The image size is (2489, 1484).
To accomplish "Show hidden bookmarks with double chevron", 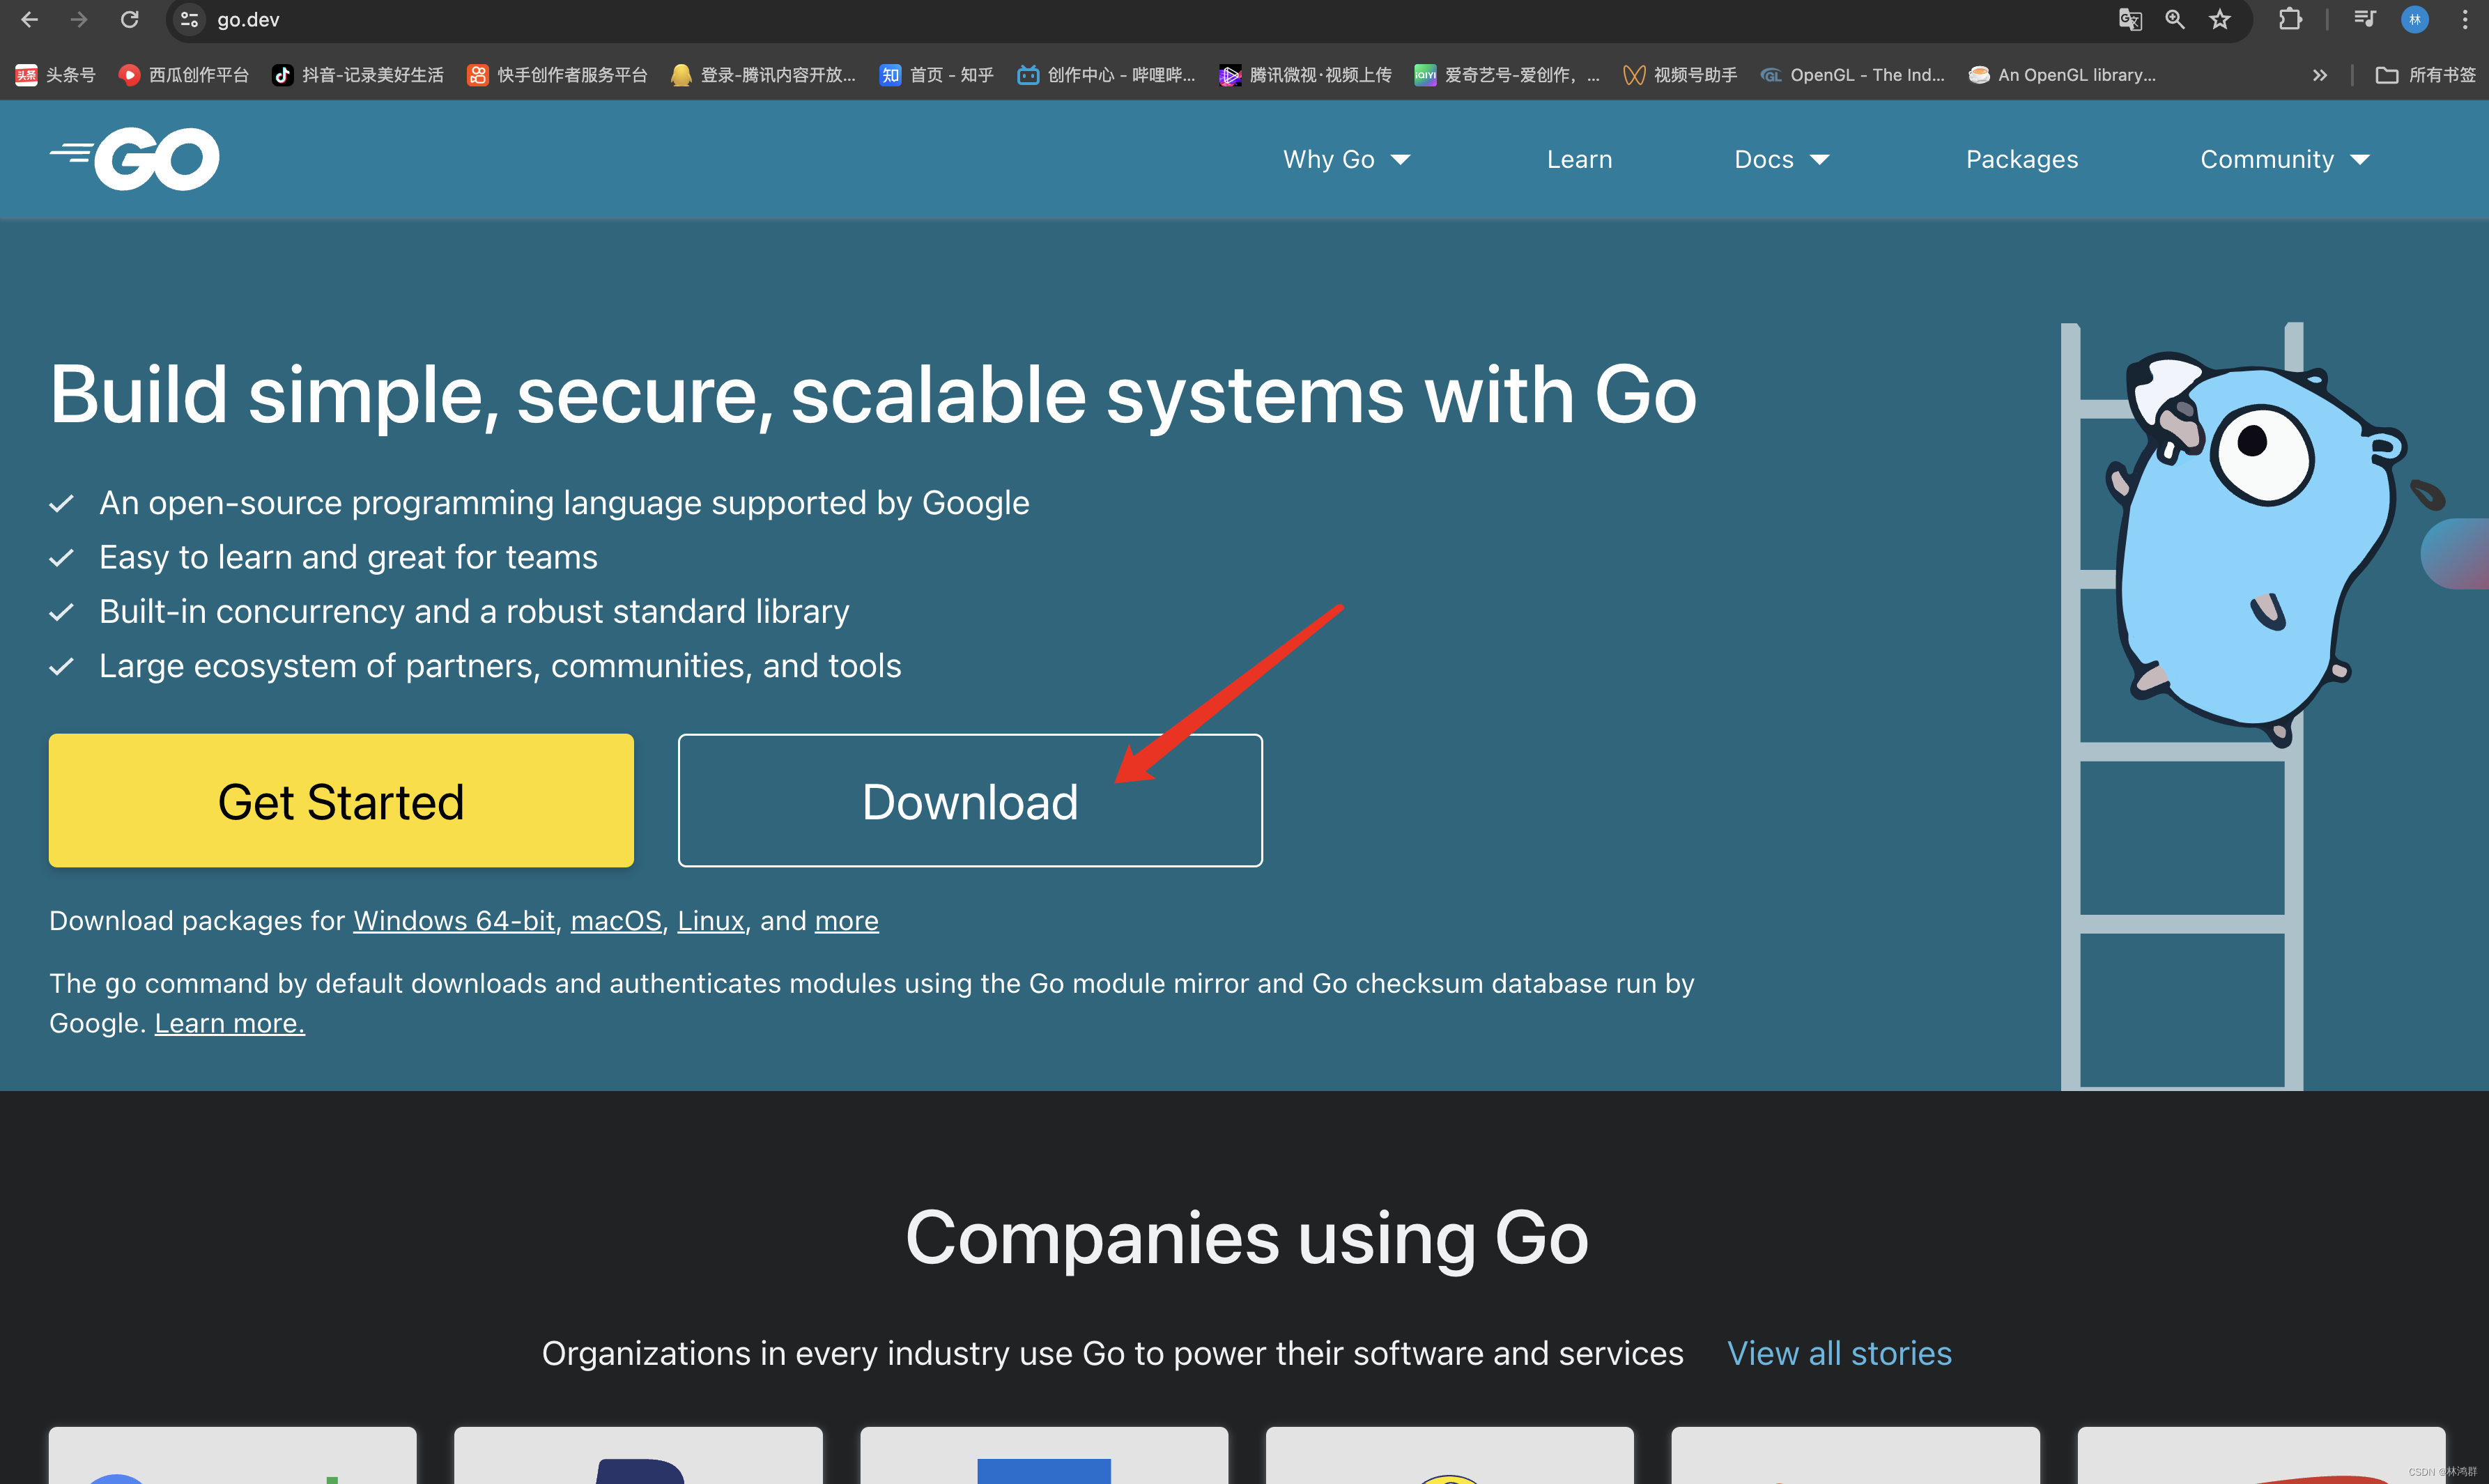I will pos(2320,75).
